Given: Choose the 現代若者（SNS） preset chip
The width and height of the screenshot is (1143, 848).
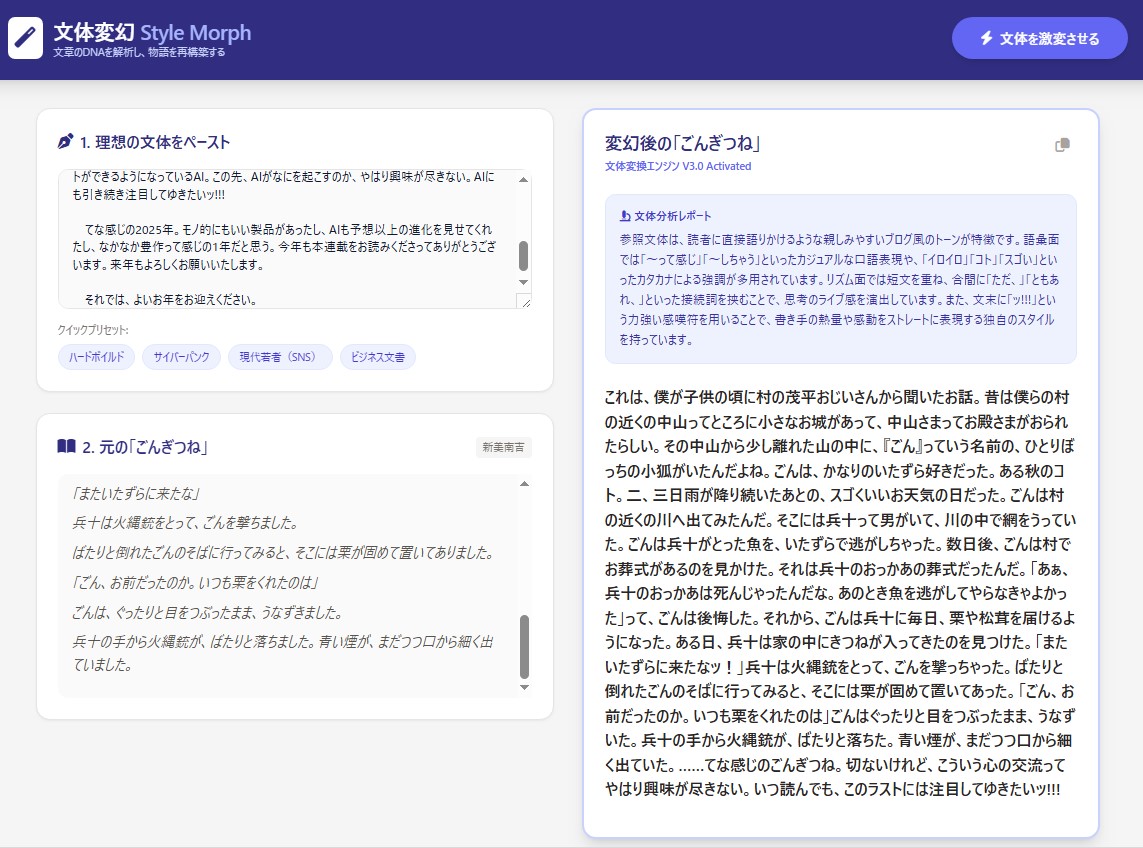Looking at the screenshot, I should [x=280, y=357].
